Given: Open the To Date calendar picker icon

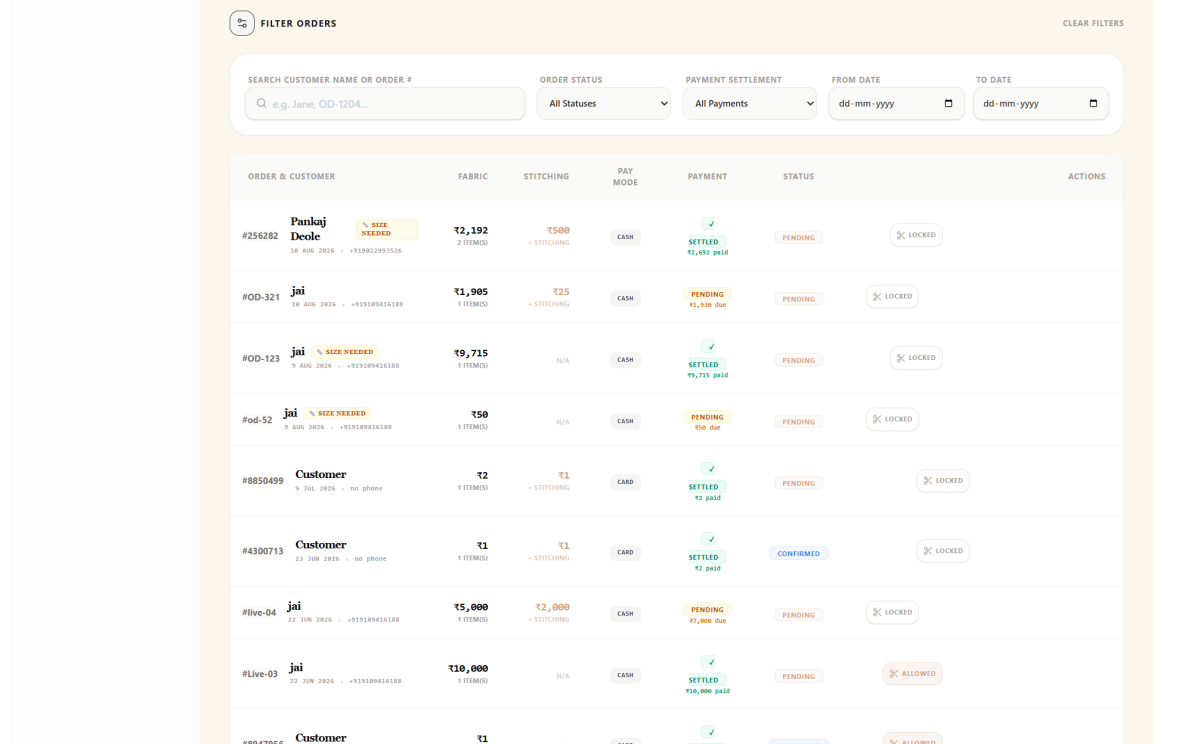Looking at the screenshot, I should 1093,104.
